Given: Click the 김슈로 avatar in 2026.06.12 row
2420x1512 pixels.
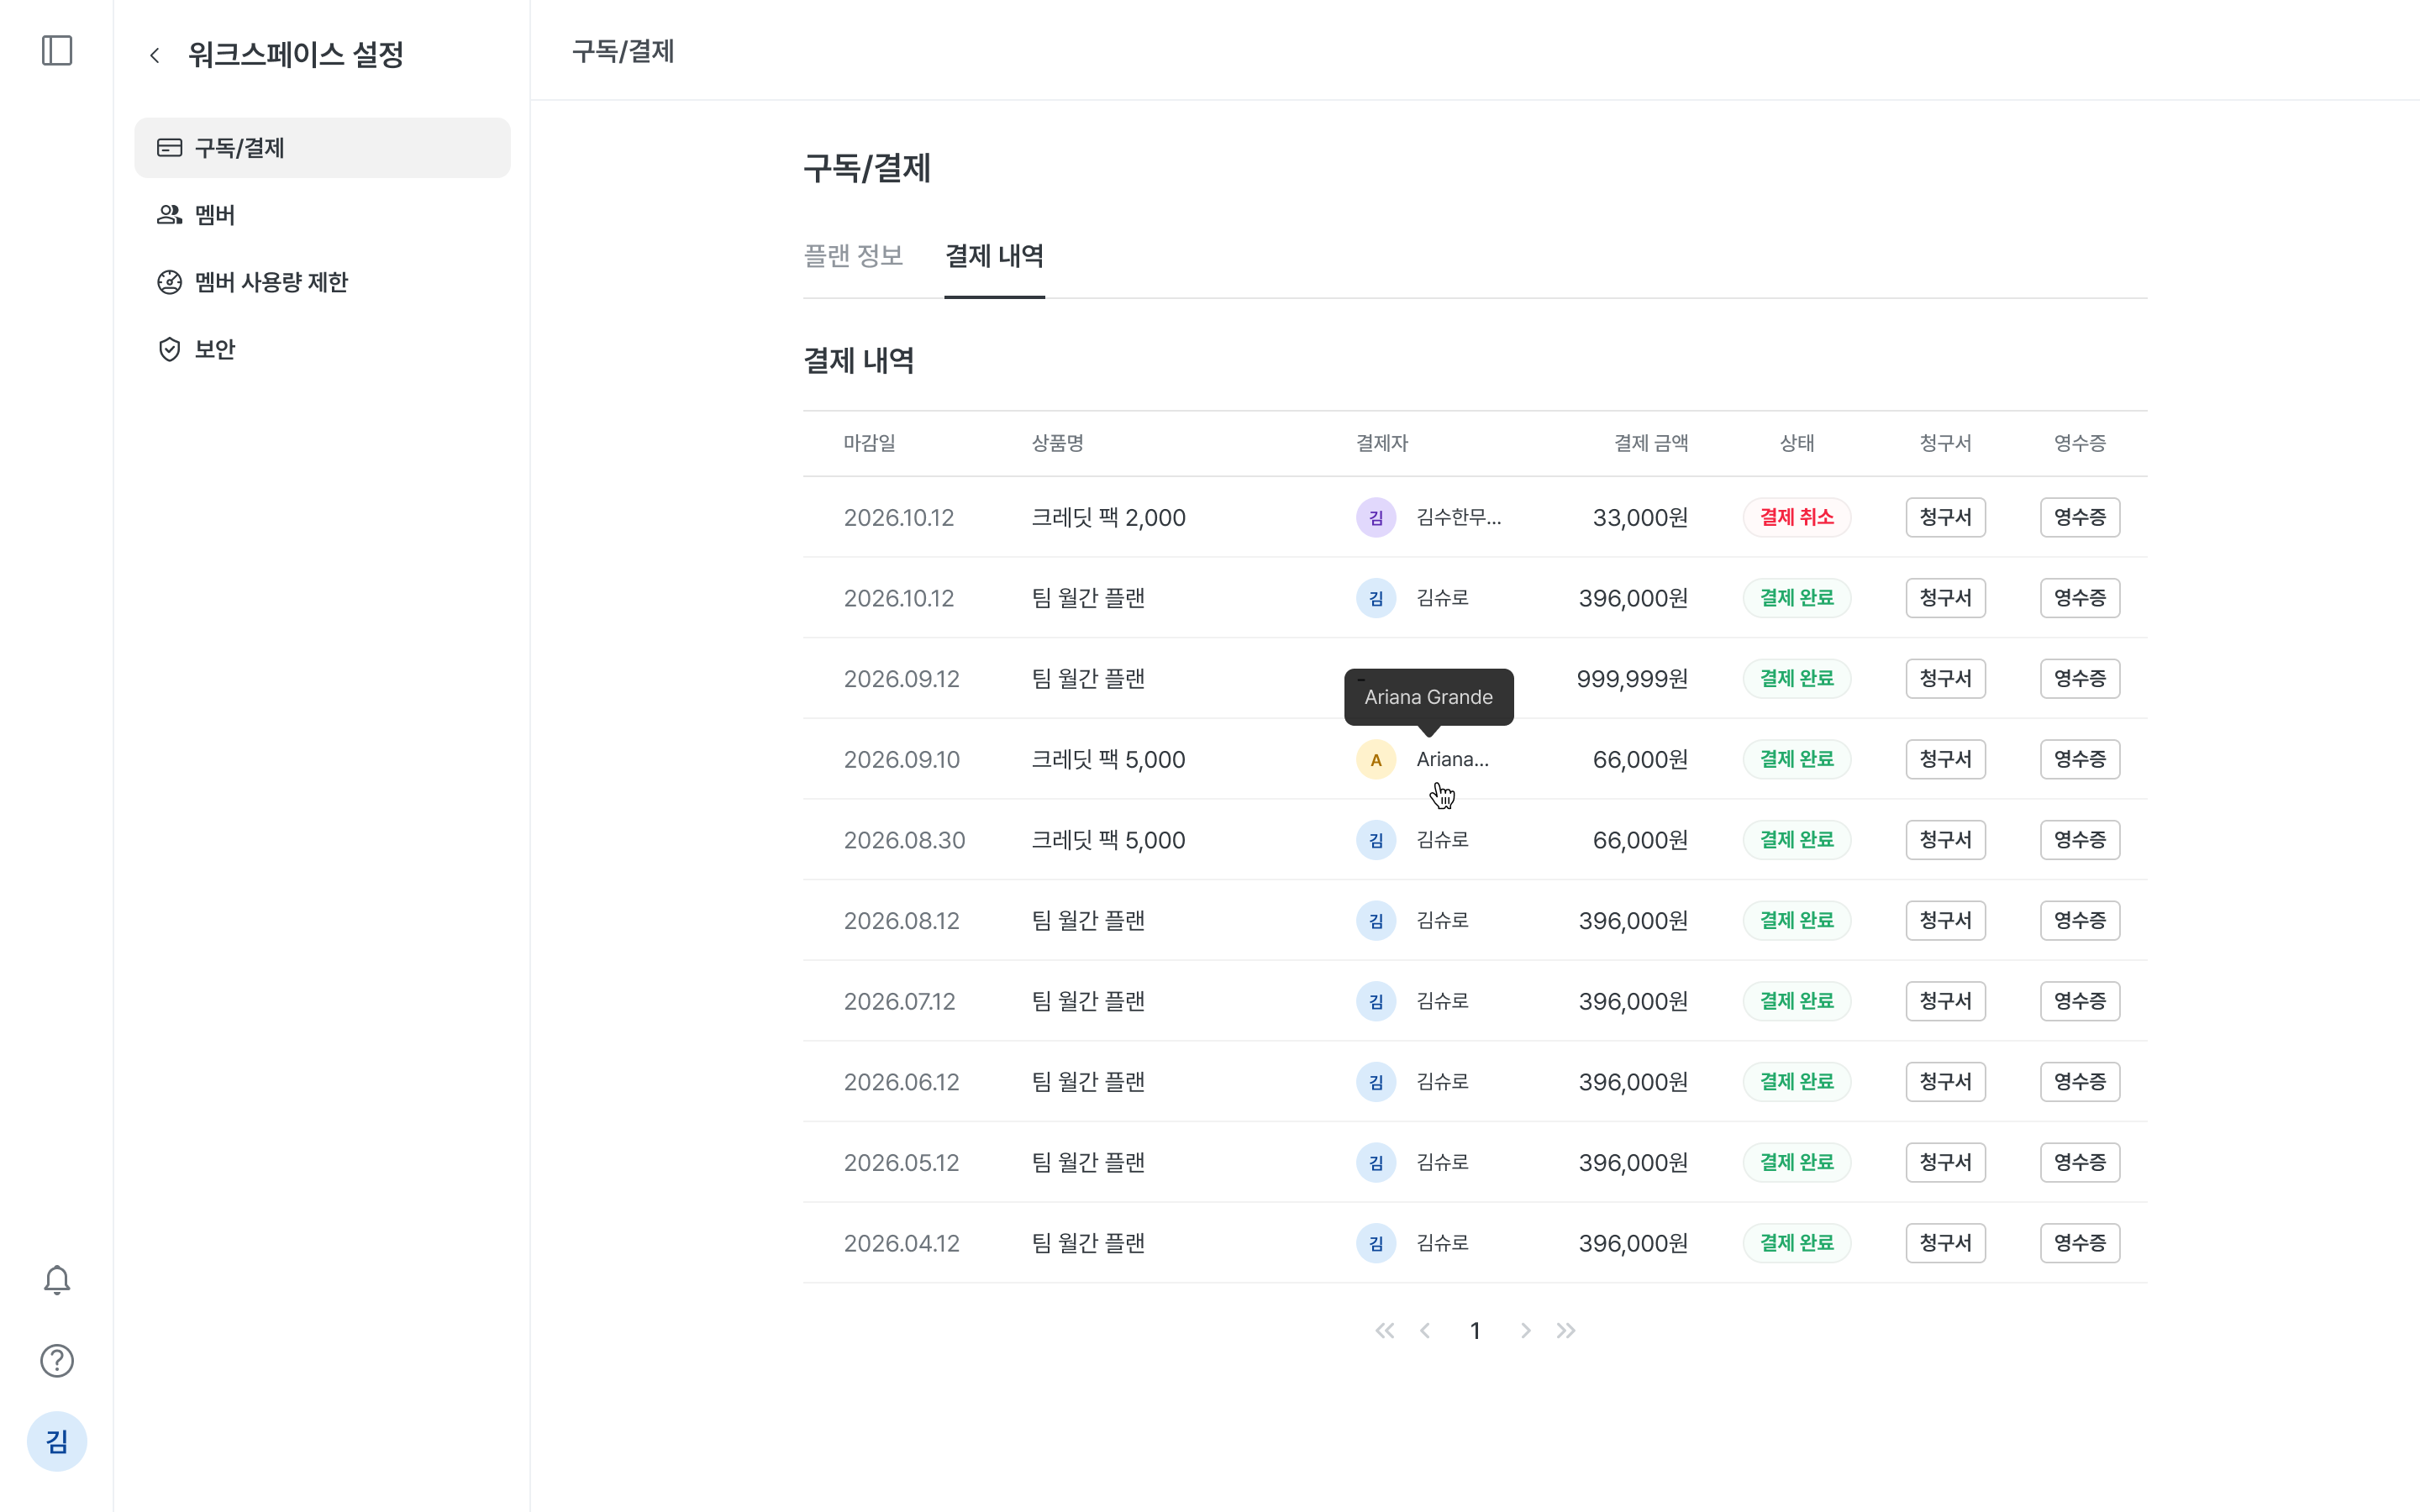Looking at the screenshot, I should coord(1376,1082).
